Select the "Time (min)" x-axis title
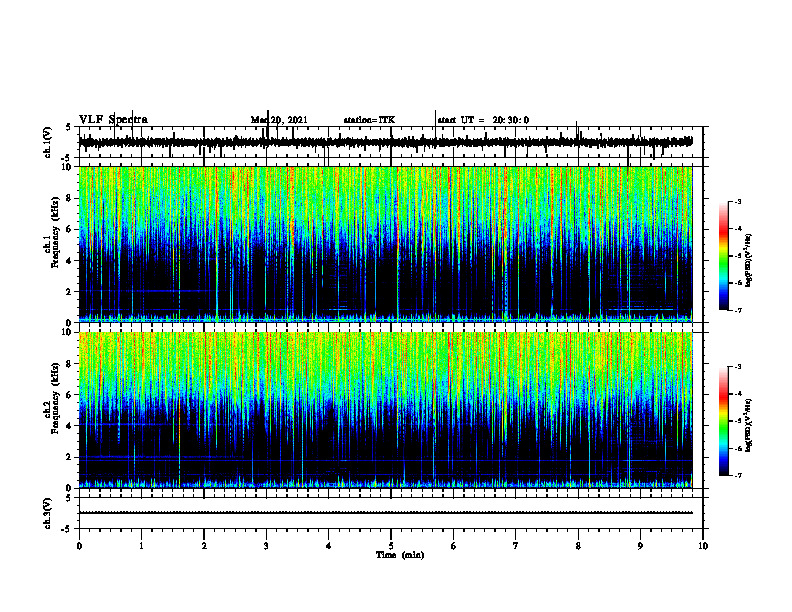Screen dimensions: 792x612 [x=400, y=555]
